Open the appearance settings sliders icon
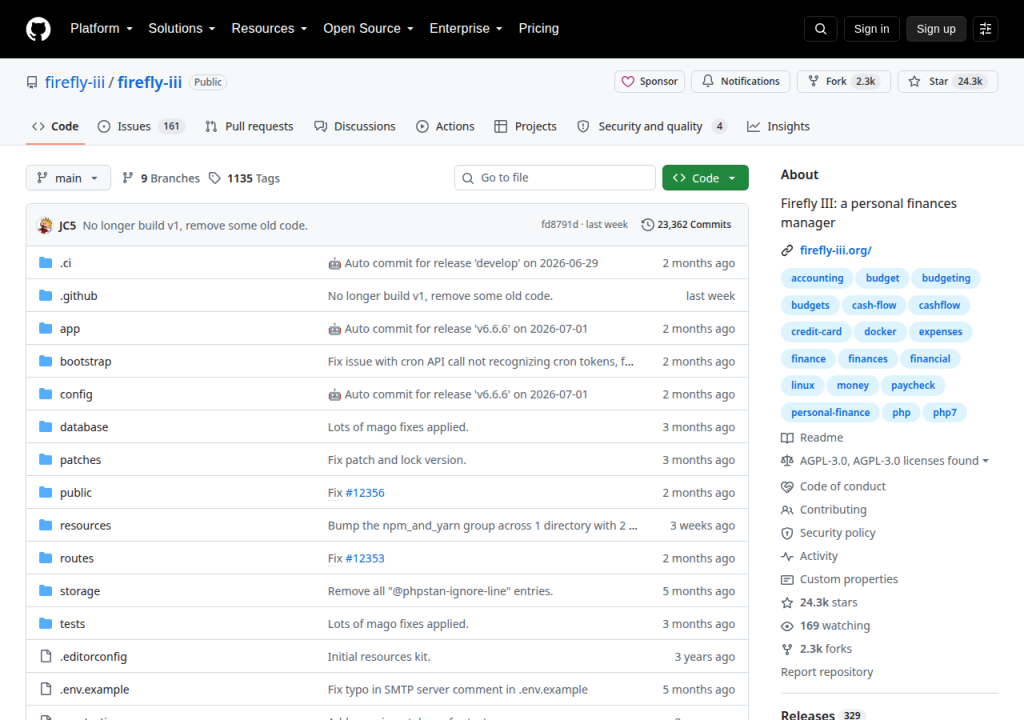This screenshot has width=1024, height=720. 985,29
